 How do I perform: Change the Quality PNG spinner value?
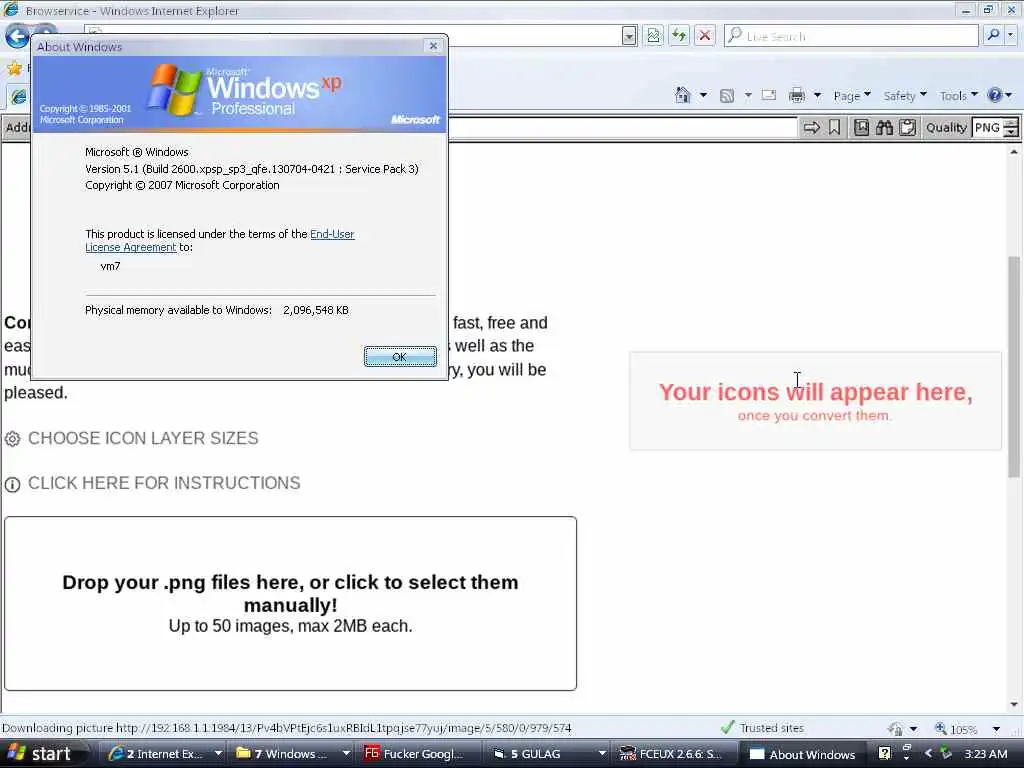[x=1010, y=127]
